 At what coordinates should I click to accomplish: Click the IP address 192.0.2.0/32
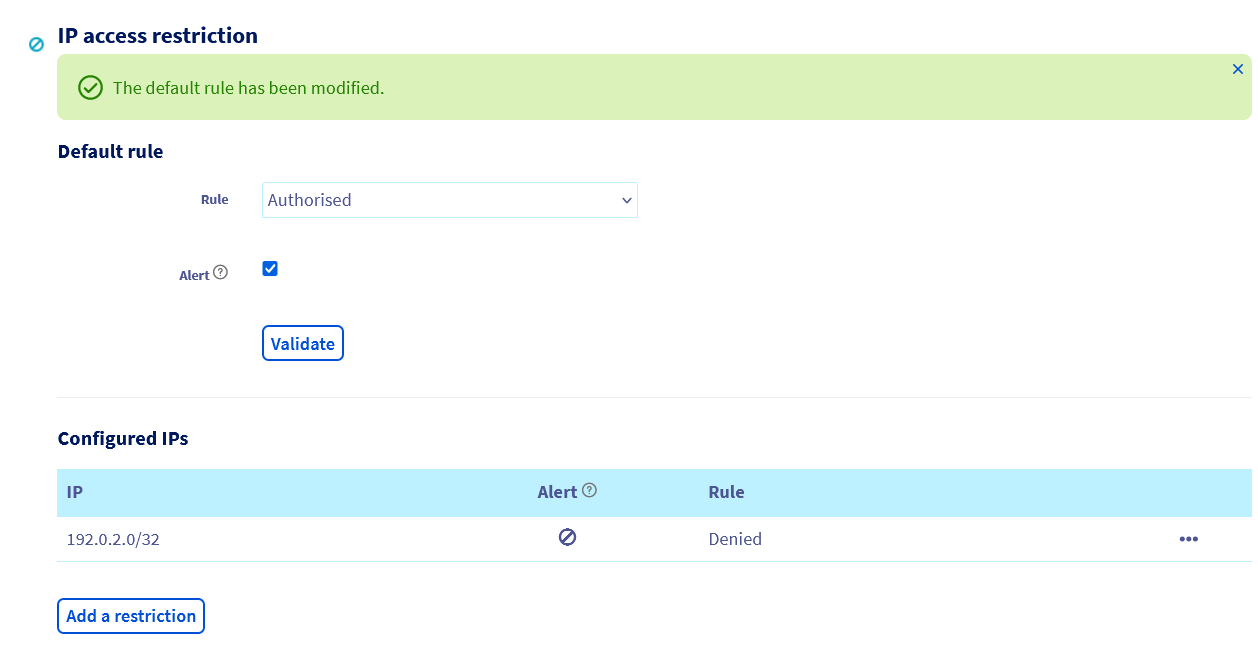[113, 539]
